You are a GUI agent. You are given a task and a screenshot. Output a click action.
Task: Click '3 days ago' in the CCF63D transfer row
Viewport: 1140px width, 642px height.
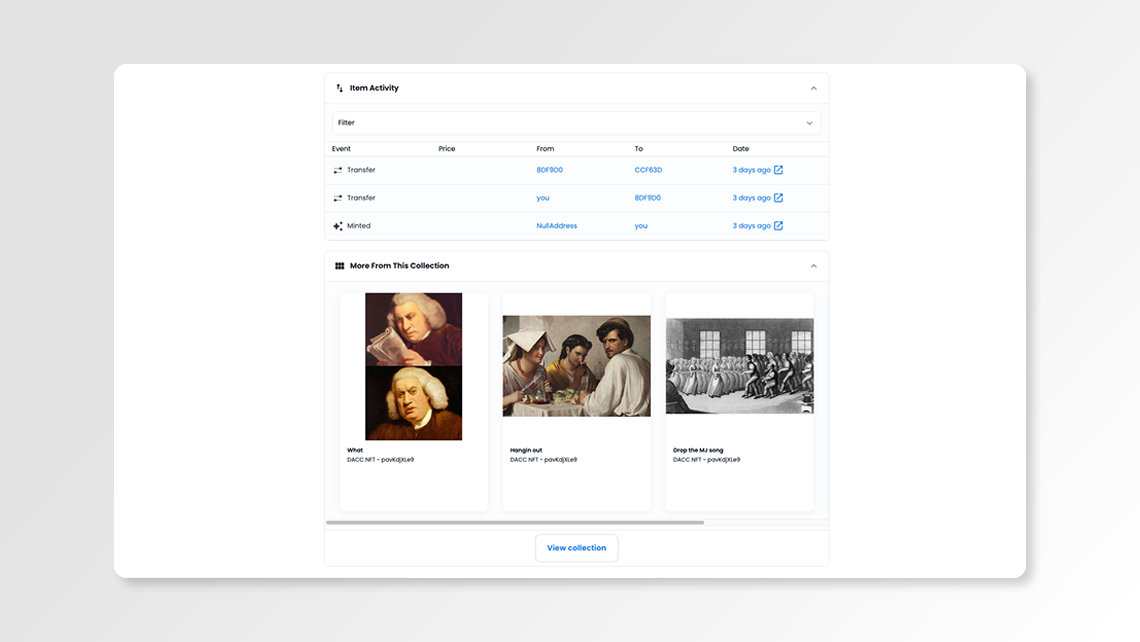point(752,170)
